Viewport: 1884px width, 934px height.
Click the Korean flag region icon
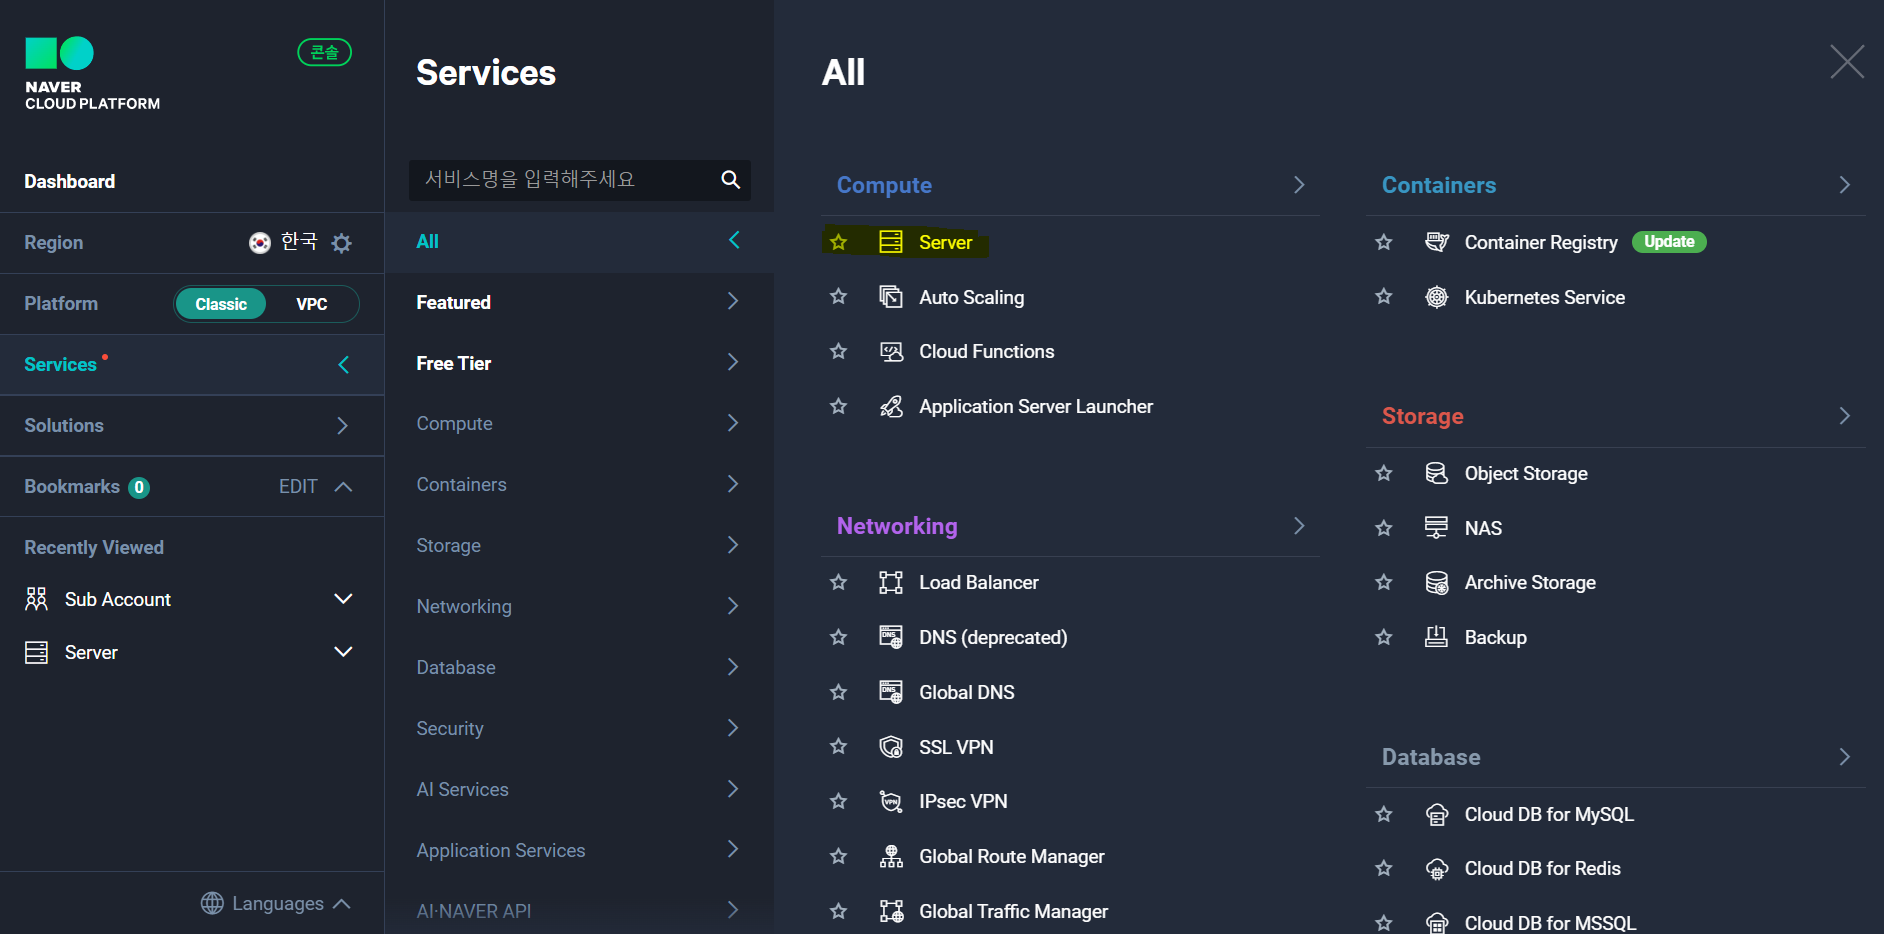(x=259, y=242)
